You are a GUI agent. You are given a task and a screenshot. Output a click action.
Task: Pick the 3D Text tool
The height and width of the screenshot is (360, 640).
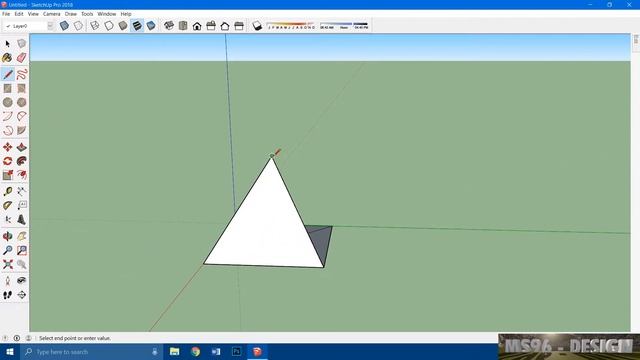22,220
